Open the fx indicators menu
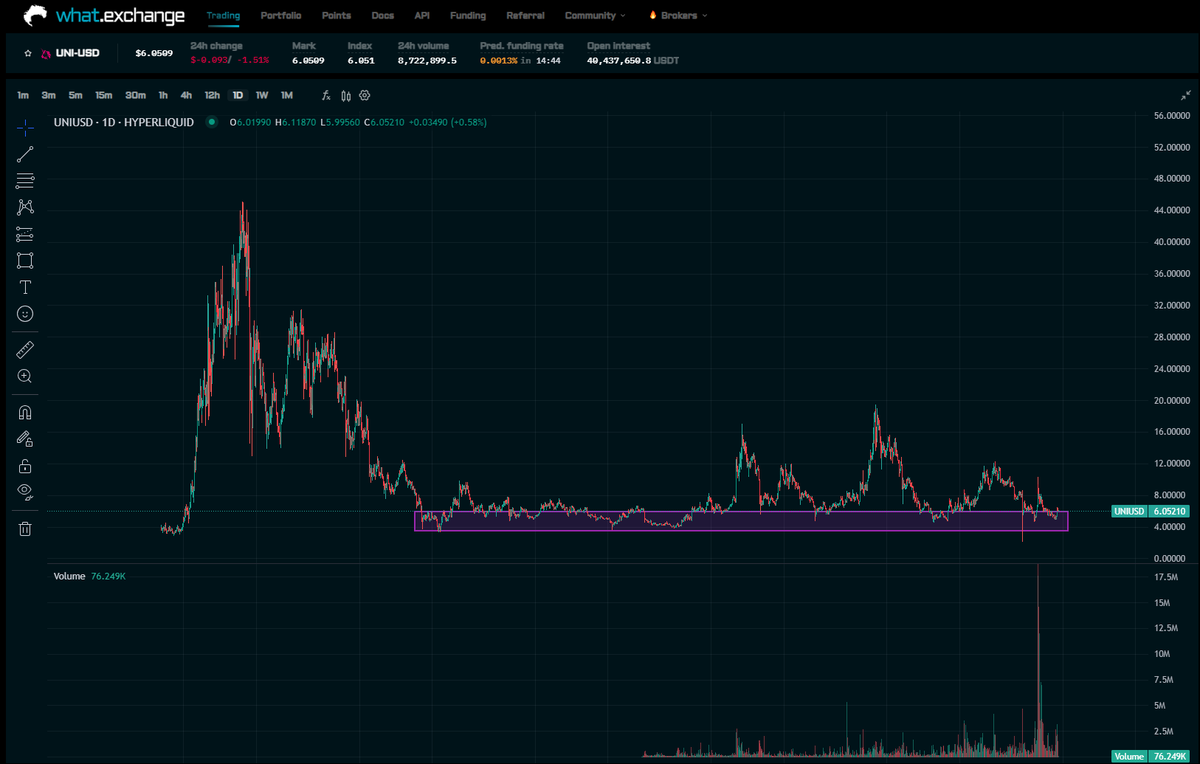Viewport: 1200px width, 764px height. click(x=326, y=96)
